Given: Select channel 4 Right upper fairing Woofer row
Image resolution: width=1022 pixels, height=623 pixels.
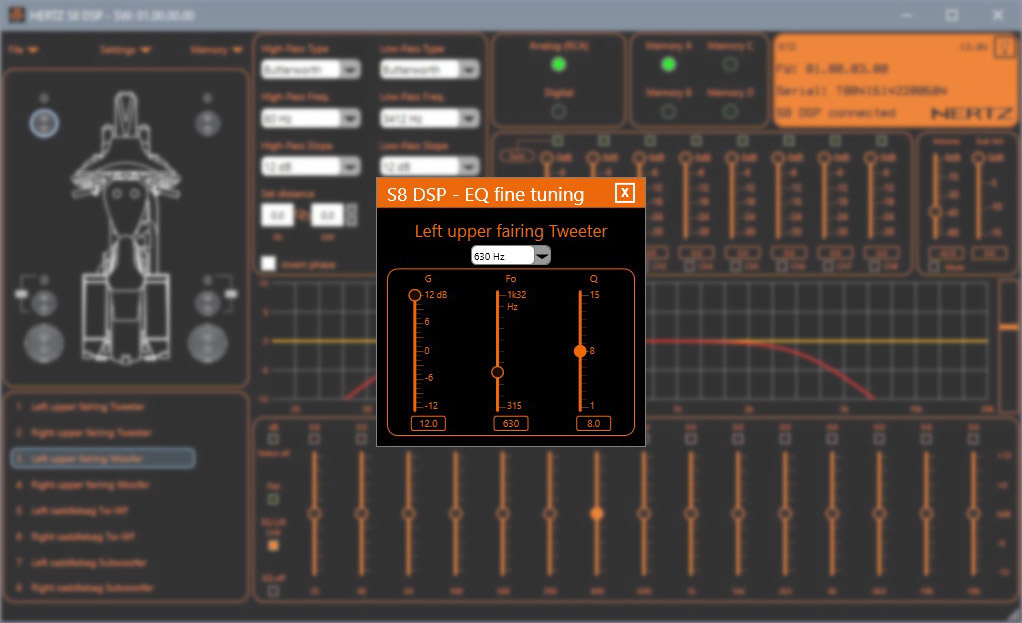Looking at the screenshot, I should 103,484.
